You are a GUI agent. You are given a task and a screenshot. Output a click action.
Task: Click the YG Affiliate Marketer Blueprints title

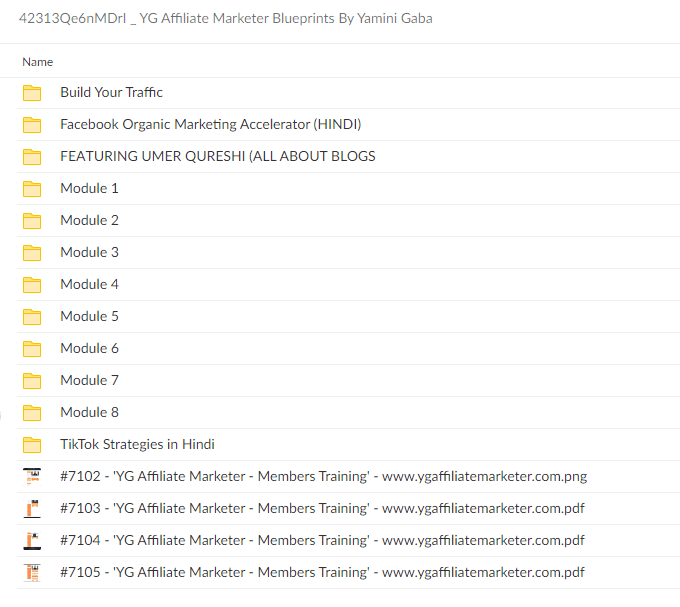226,19
